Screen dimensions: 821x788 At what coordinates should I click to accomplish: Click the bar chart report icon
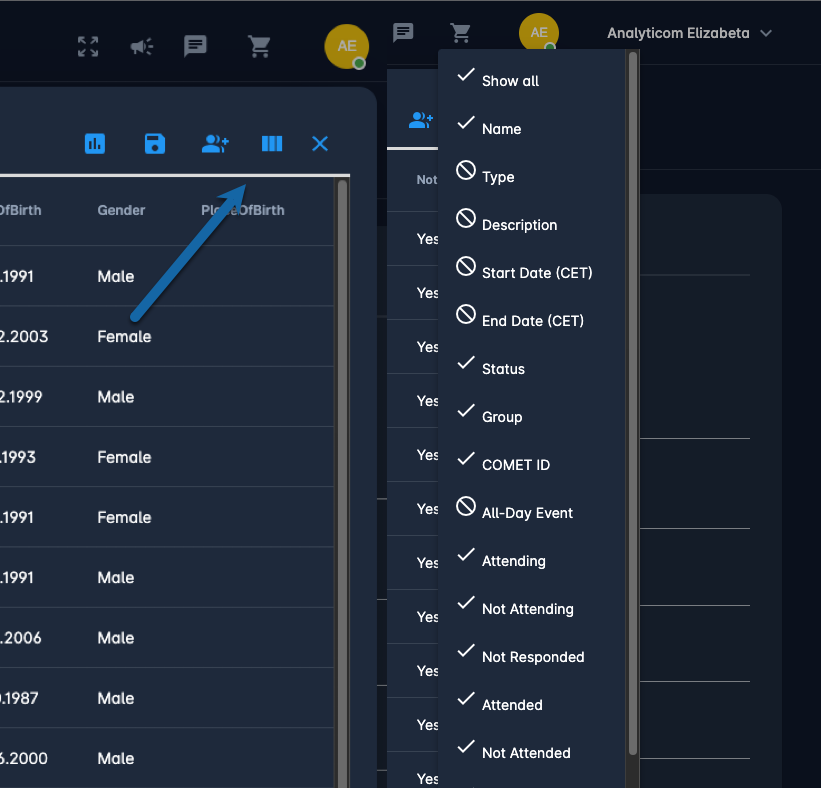pyautogui.click(x=95, y=144)
